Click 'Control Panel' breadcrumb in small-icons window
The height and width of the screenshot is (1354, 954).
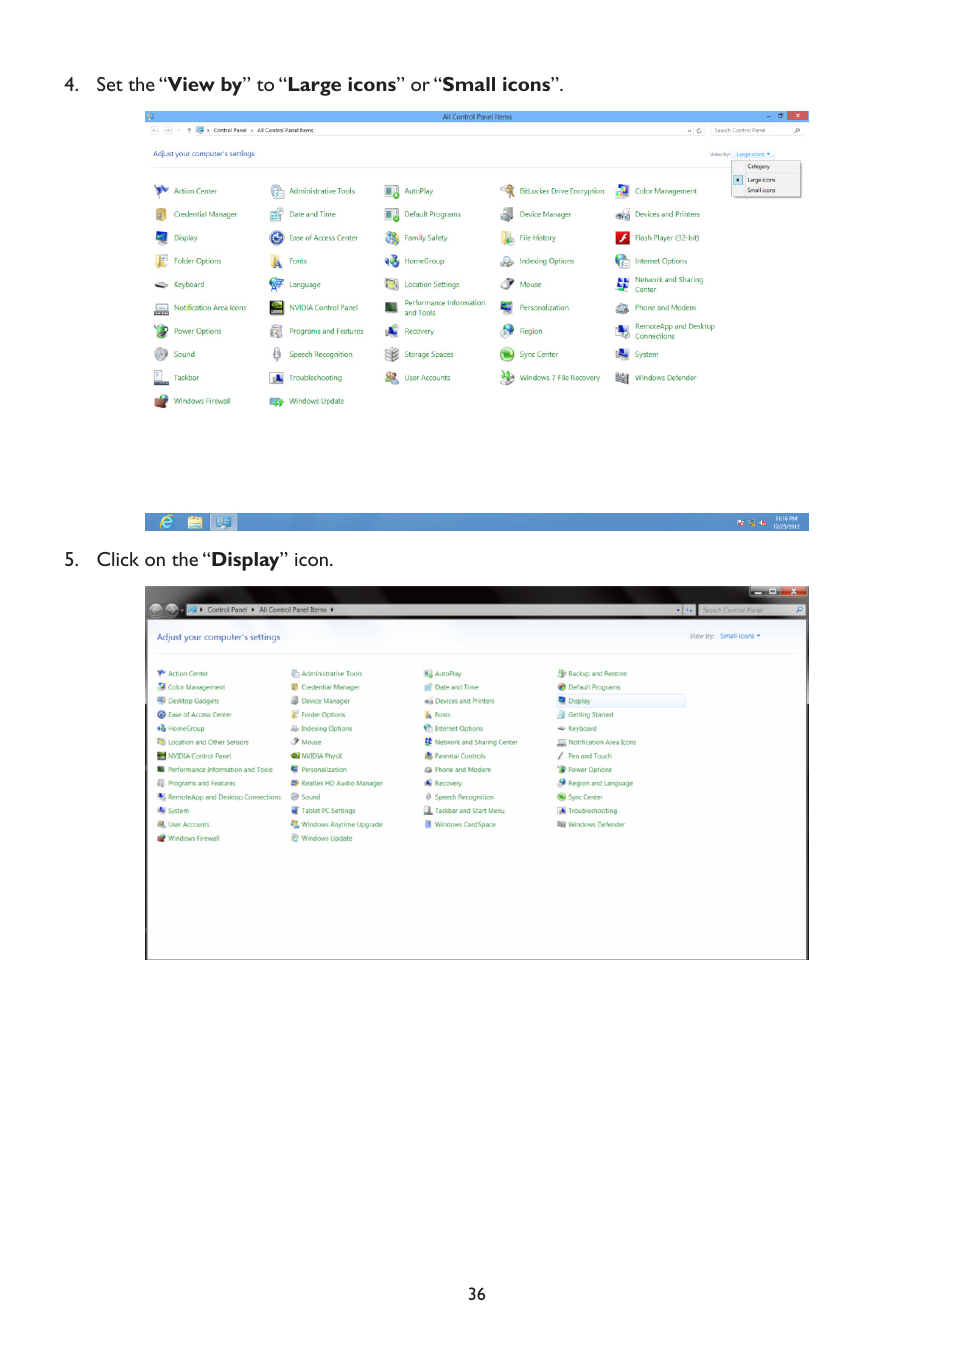(x=227, y=610)
